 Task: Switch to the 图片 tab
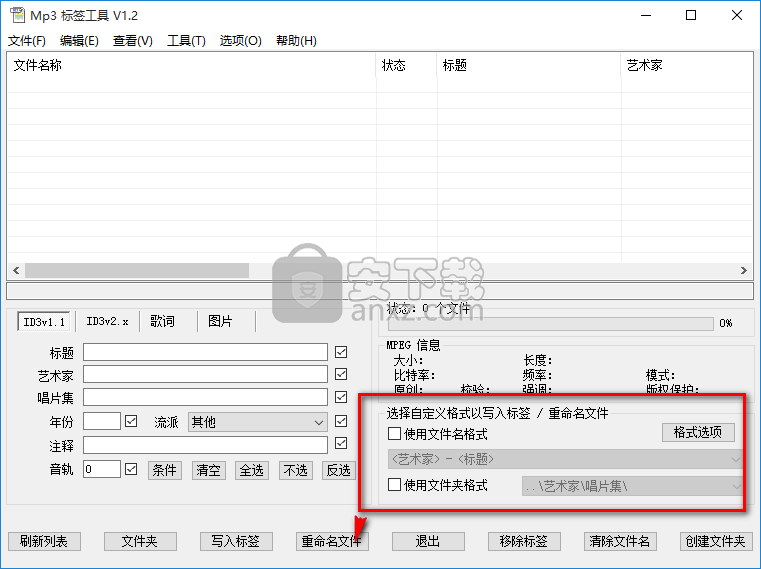click(220, 321)
